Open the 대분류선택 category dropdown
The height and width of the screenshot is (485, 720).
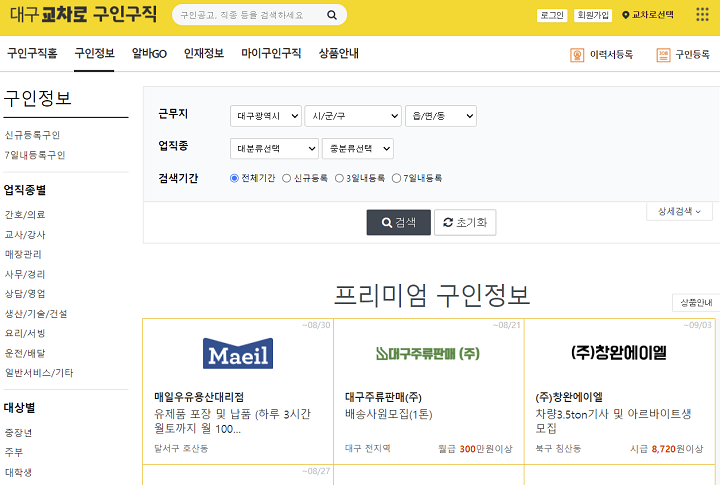[x=274, y=149]
